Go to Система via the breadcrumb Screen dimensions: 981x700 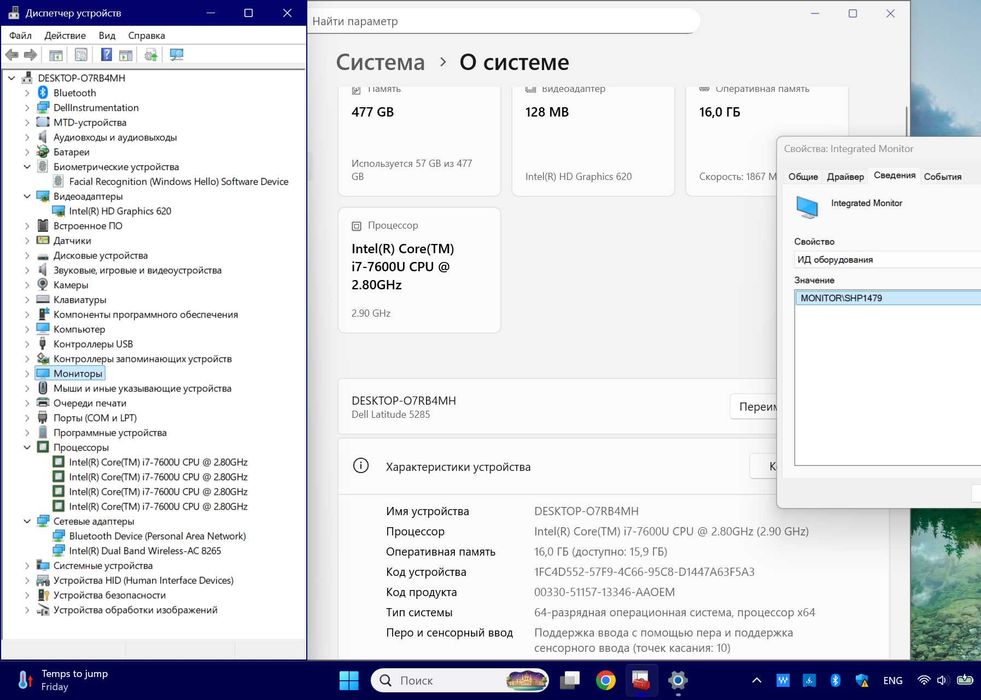click(x=380, y=62)
